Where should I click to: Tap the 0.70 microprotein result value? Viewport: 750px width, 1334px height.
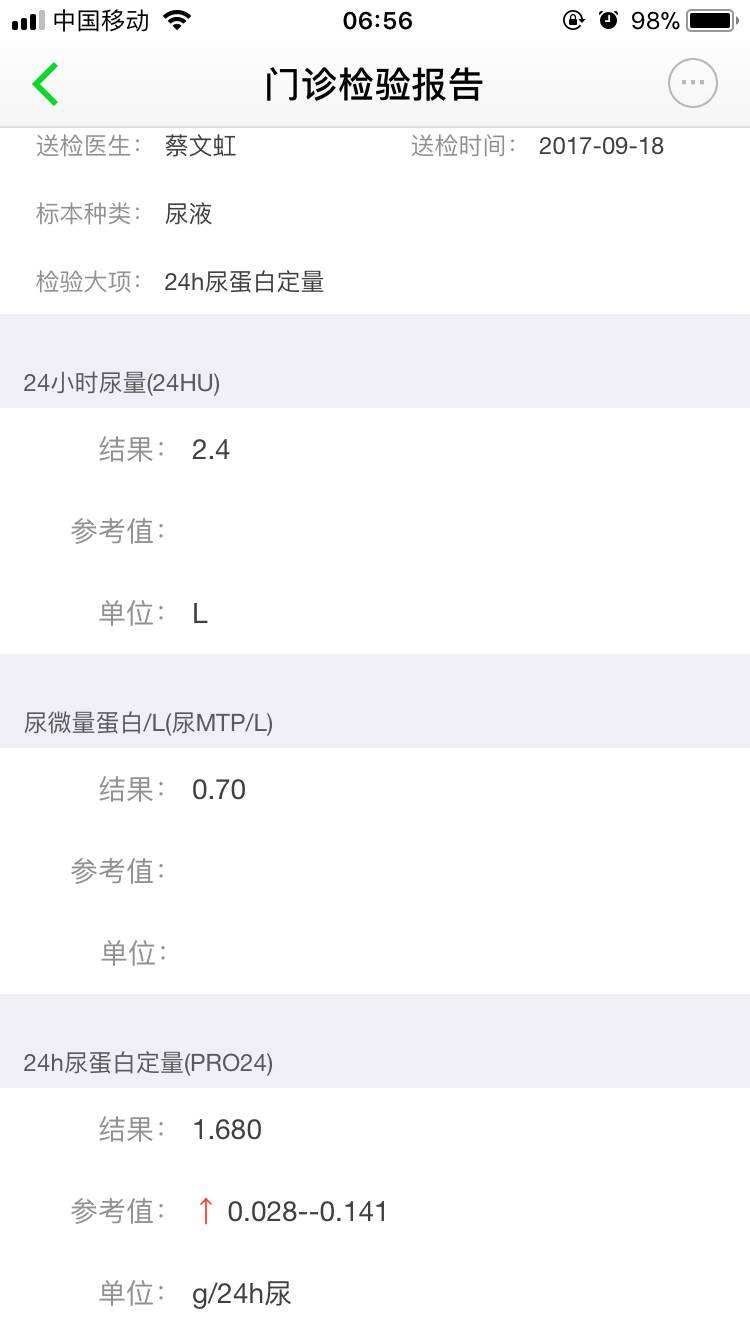(219, 790)
